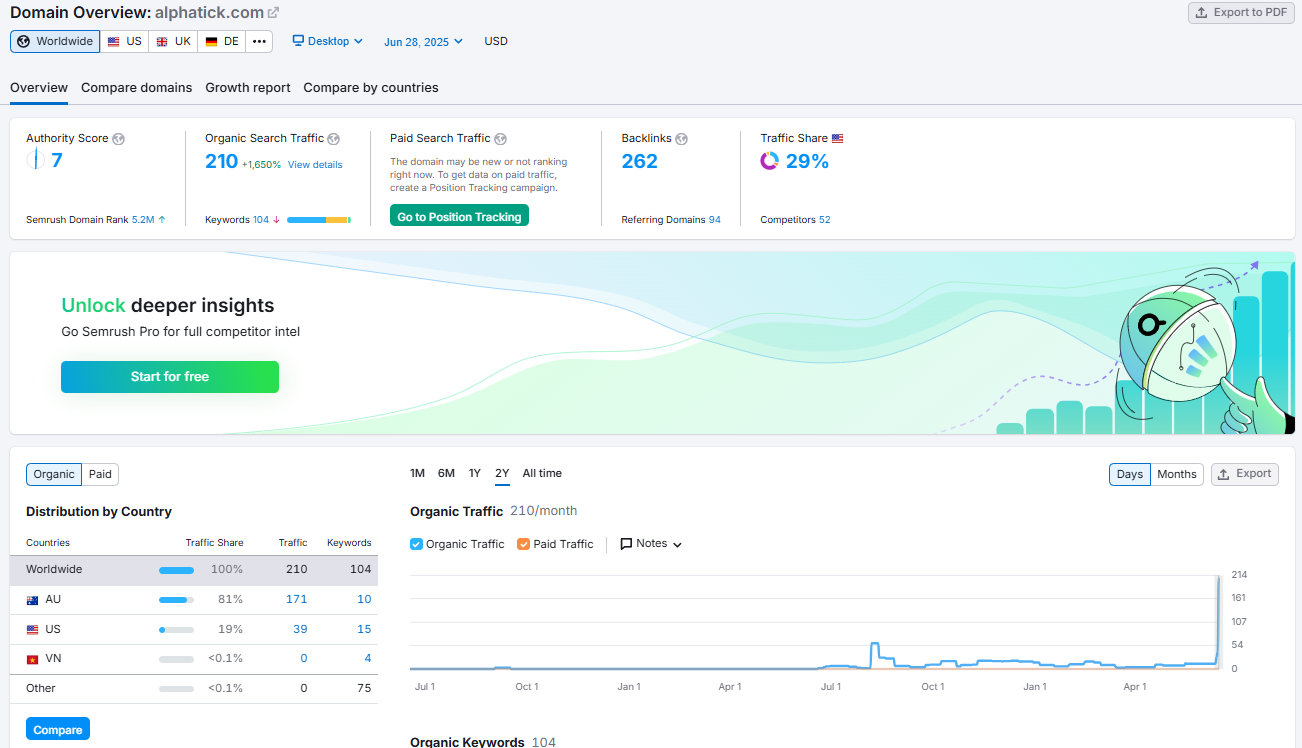Toggle the Paid Traffic checkbox
This screenshot has width=1302, height=748.
point(524,544)
